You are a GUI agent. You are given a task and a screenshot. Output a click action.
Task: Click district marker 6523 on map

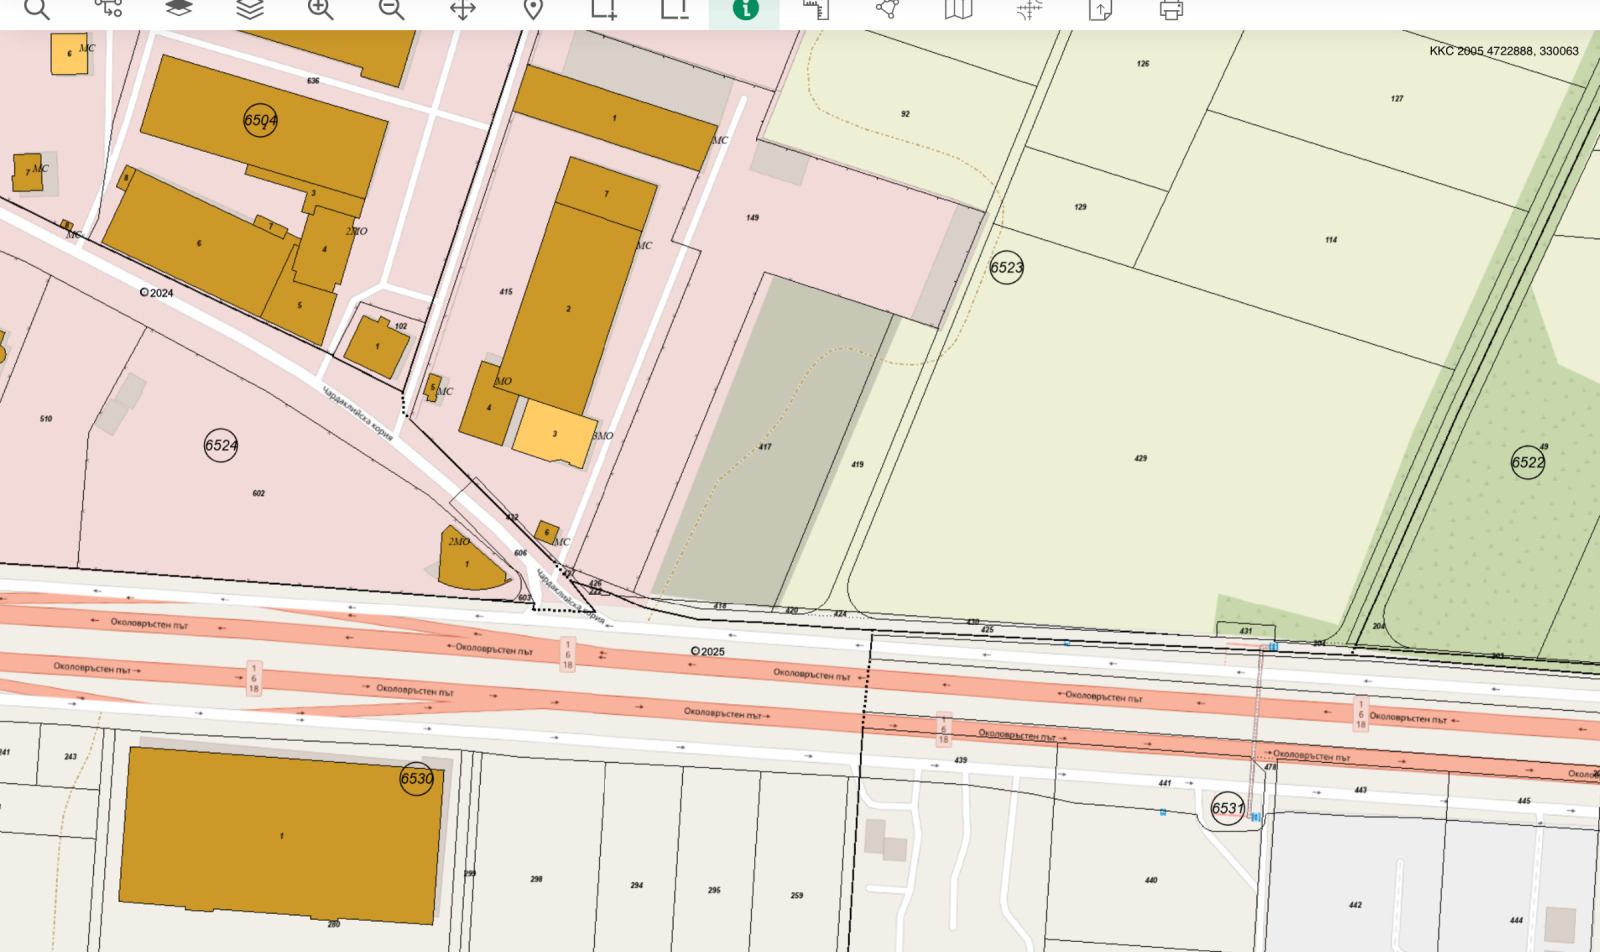pyautogui.click(x=1006, y=268)
